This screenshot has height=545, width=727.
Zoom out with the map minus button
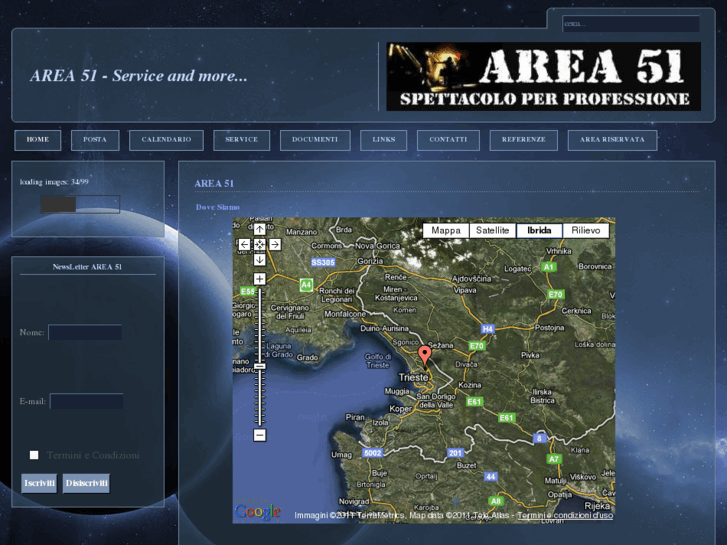pyautogui.click(x=260, y=435)
